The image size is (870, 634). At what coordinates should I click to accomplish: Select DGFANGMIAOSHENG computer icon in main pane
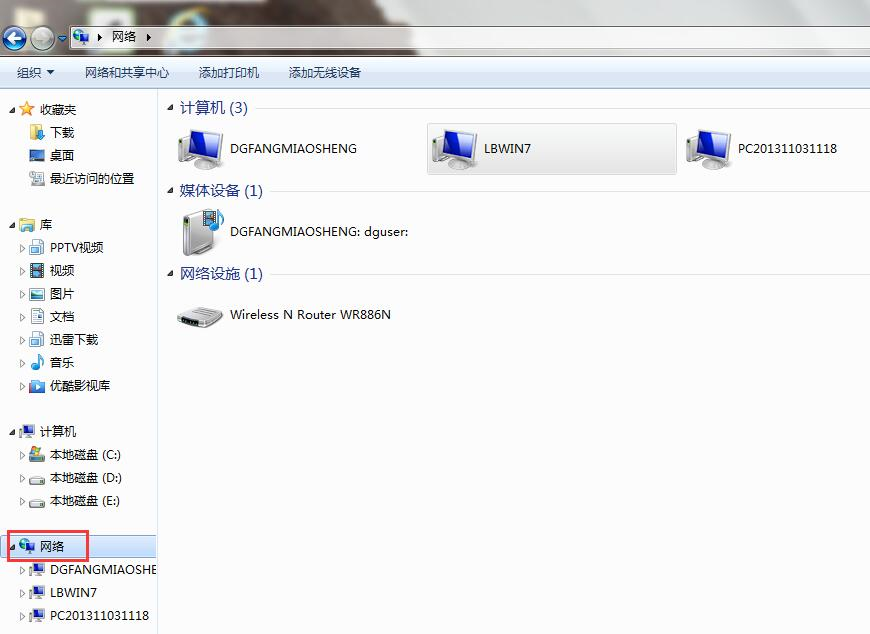(201, 149)
